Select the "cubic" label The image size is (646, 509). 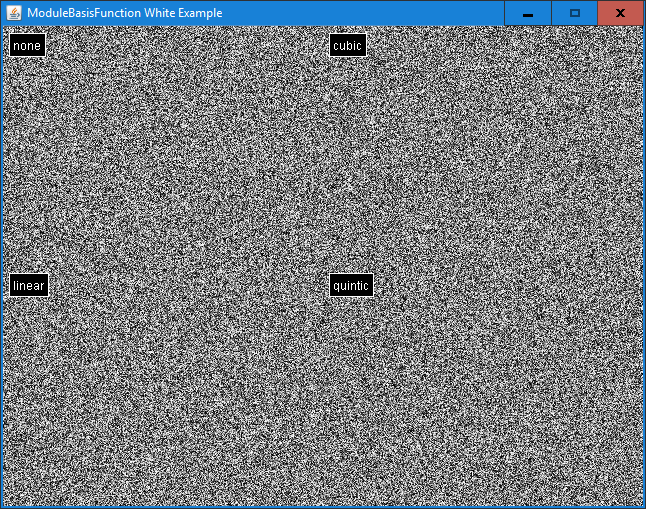(x=347, y=46)
